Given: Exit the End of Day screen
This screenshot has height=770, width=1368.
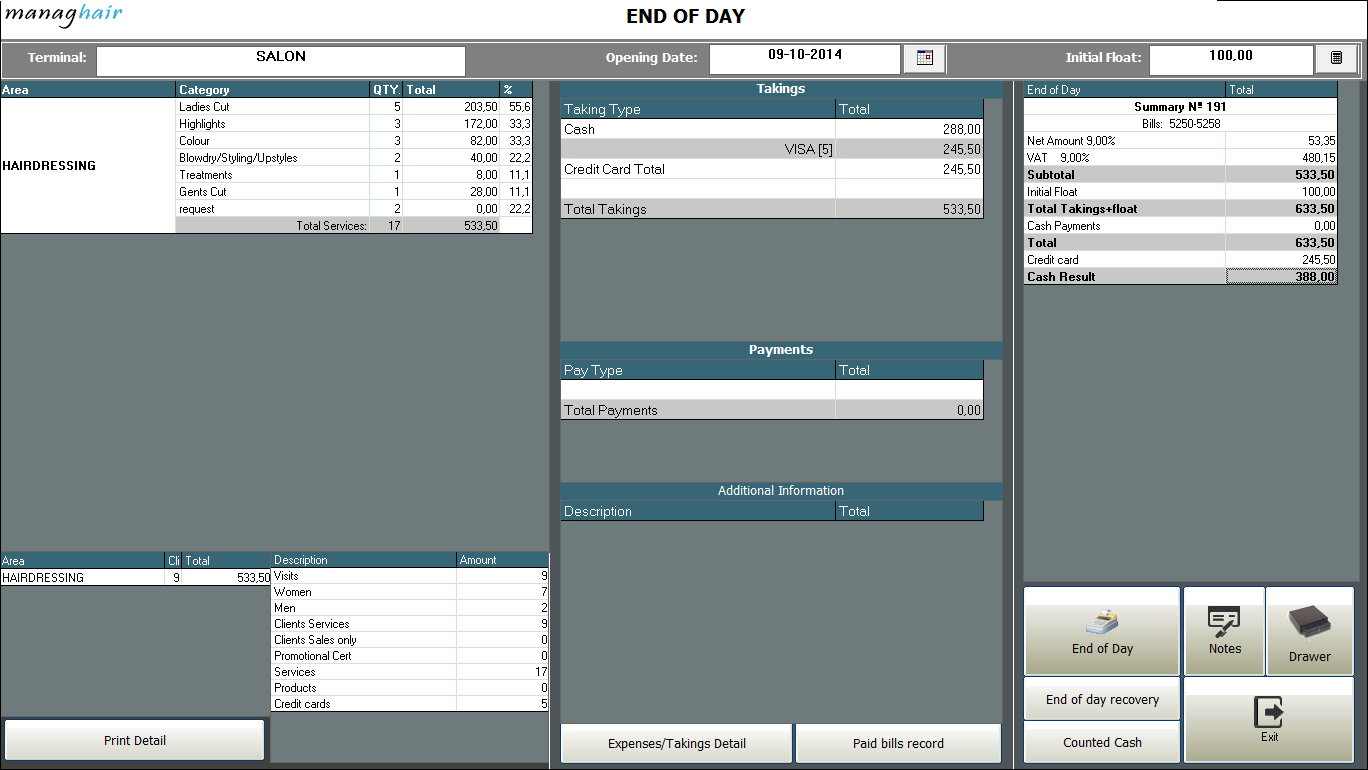Looking at the screenshot, I should 1269,720.
